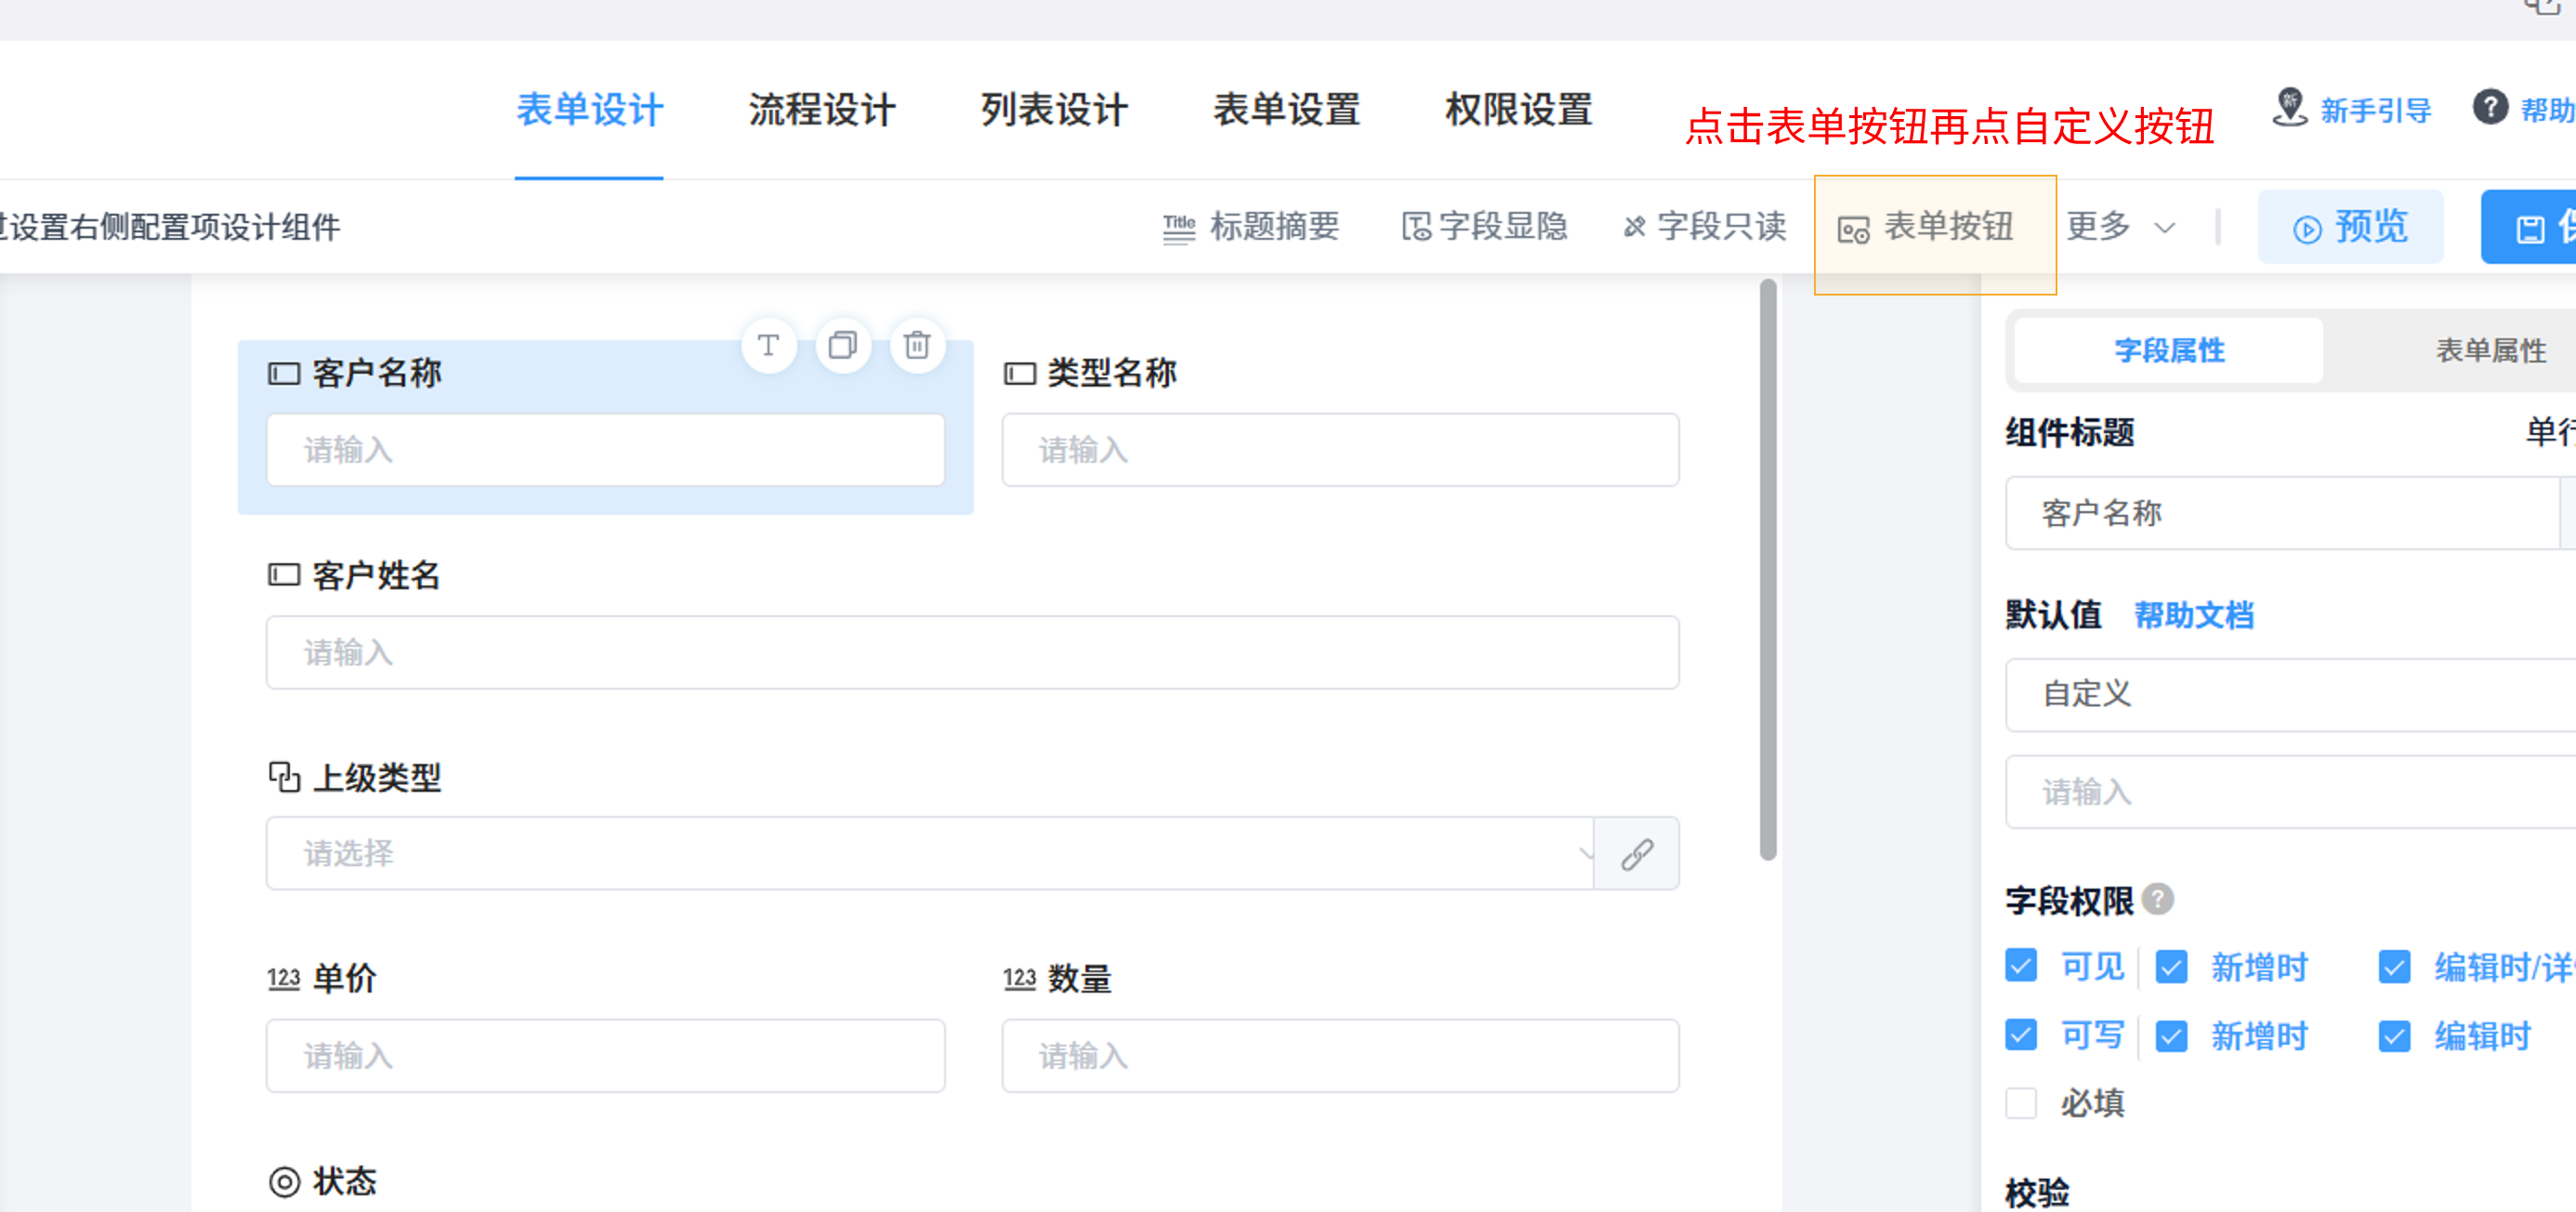Click the 校验 section heading
Screen dimensions: 2576x1212
click(x=2037, y=1192)
